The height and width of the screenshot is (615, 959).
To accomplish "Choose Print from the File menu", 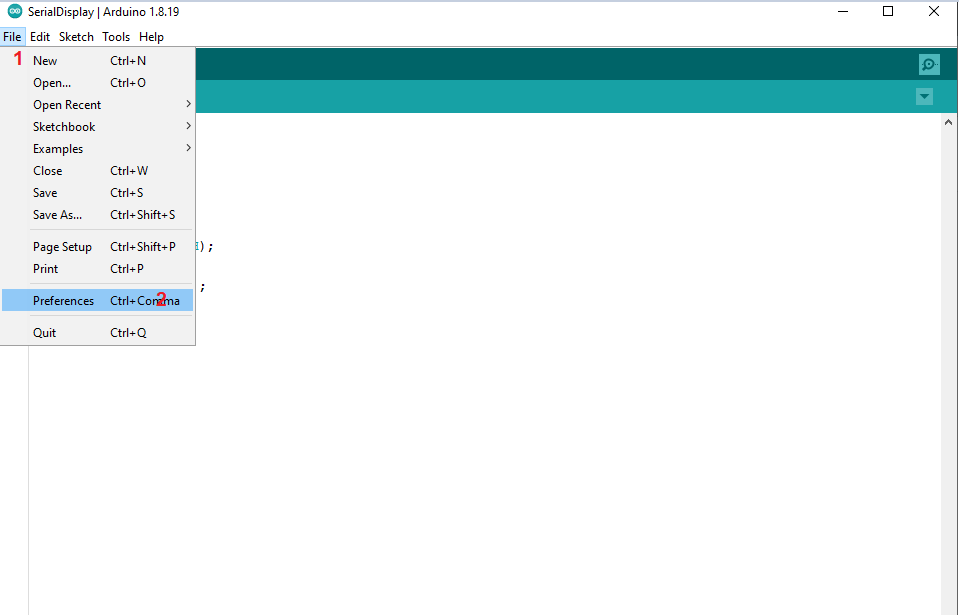I will tap(98, 268).
